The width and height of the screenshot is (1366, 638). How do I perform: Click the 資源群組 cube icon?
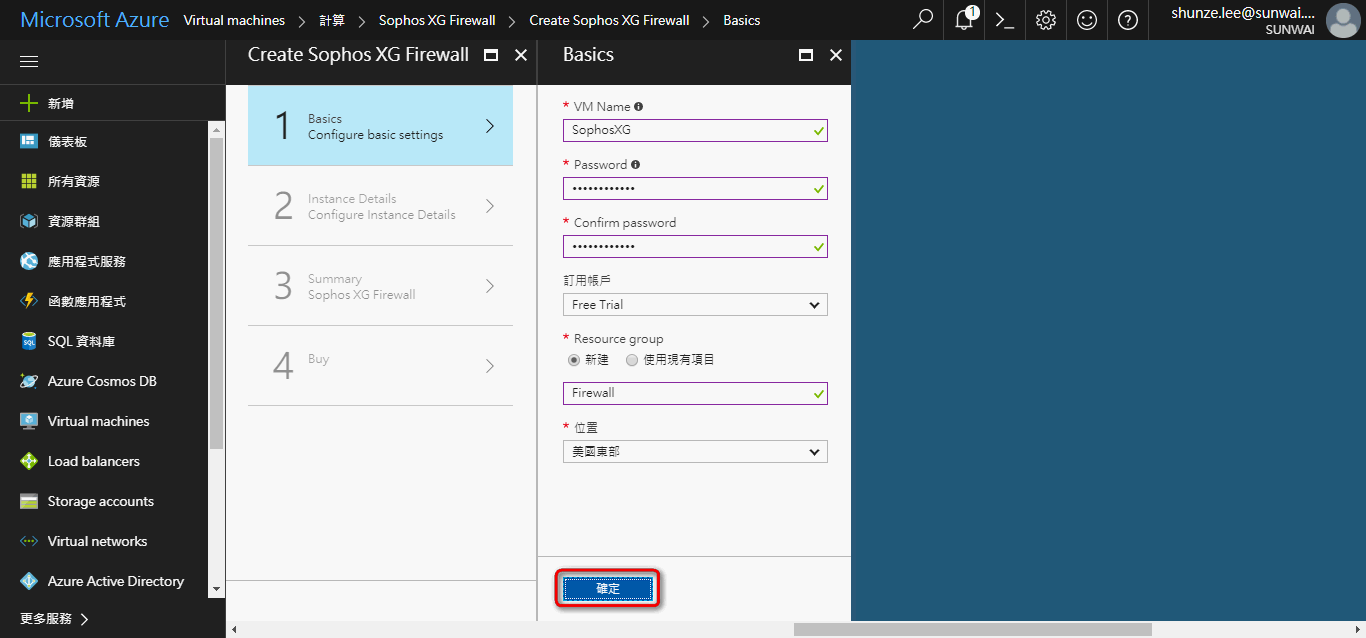pyautogui.click(x=29, y=221)
